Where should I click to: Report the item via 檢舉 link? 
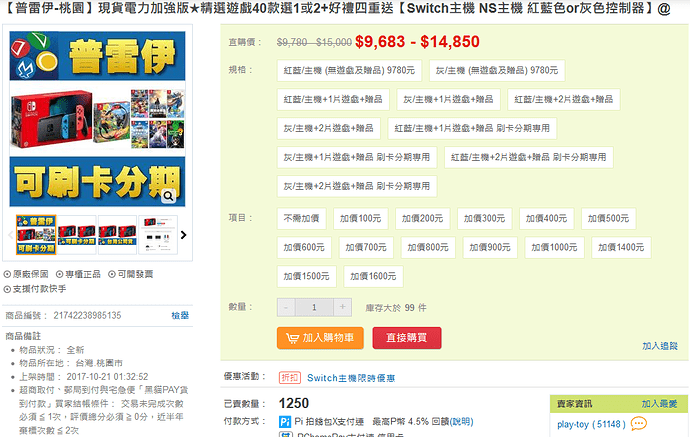point(180,316)
